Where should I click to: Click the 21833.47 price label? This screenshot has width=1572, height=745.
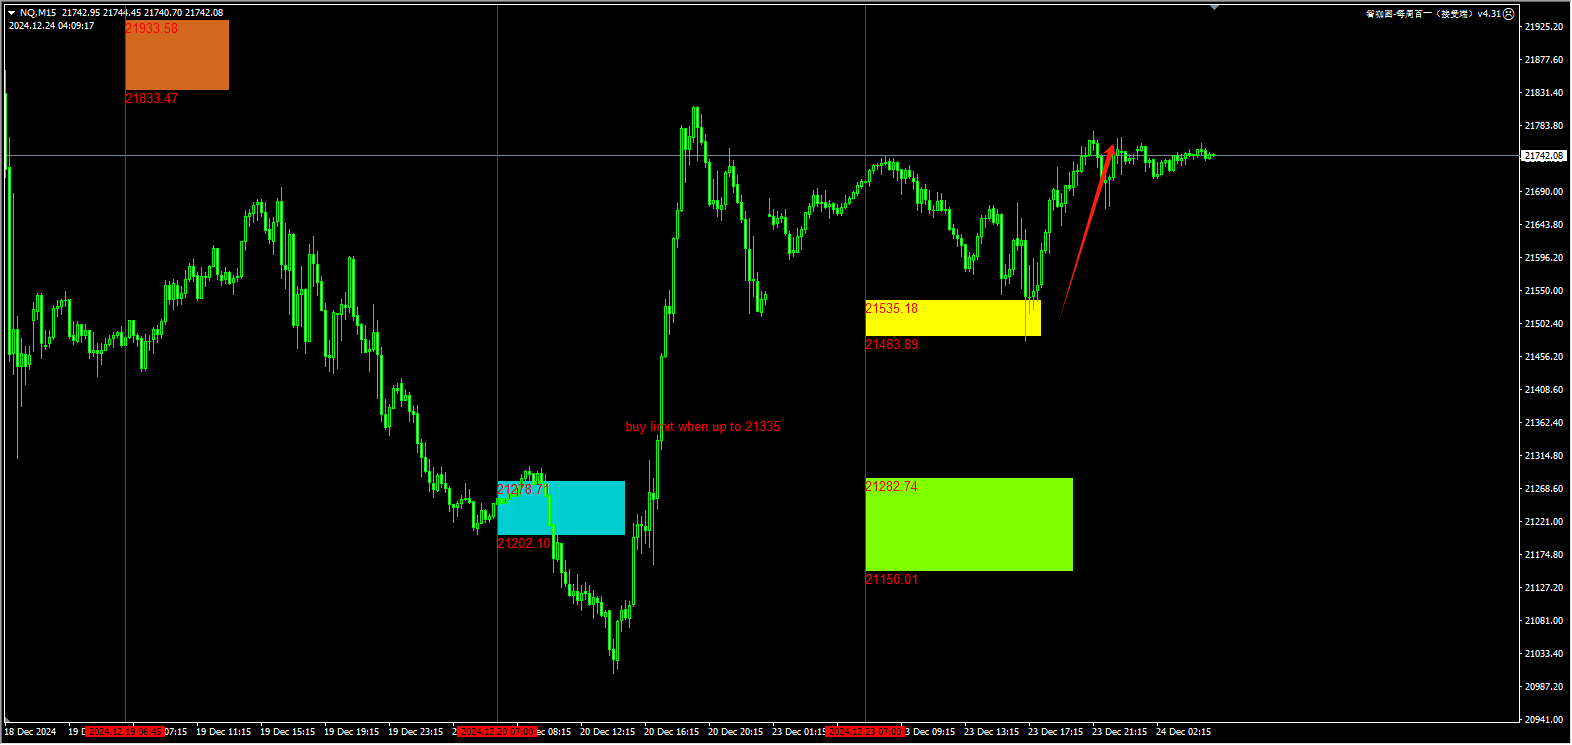tap(152, 98)
